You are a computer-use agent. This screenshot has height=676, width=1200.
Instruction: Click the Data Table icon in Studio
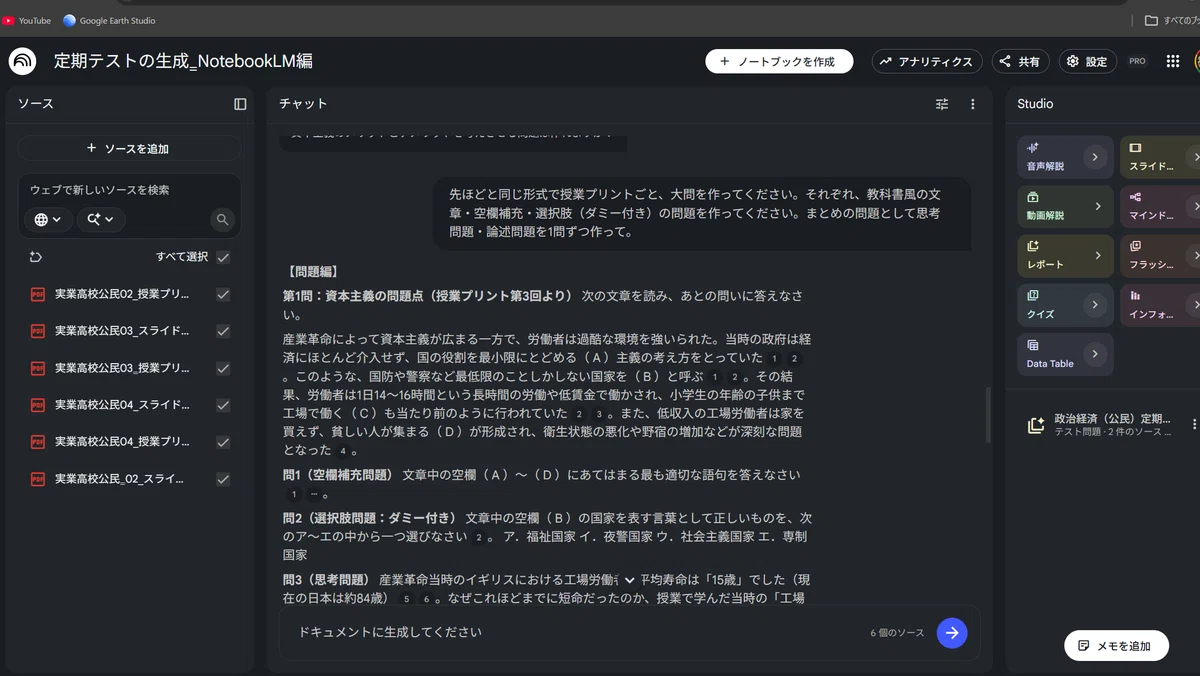pos(1033,345)
